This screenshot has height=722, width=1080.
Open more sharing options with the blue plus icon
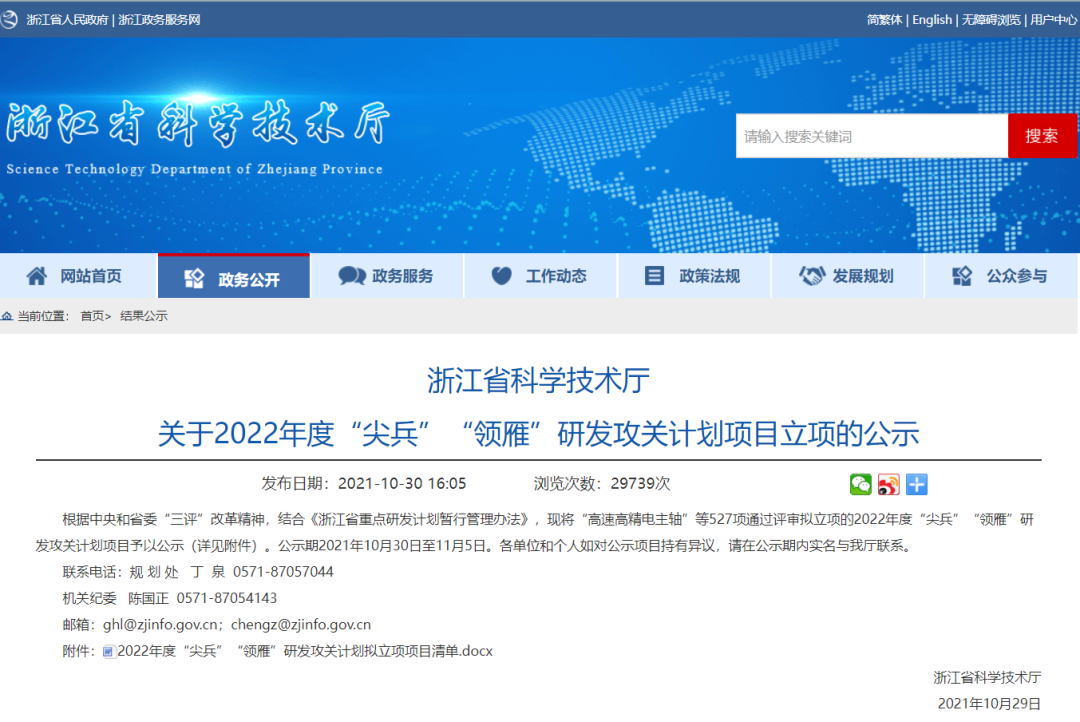tap(917, 484)
